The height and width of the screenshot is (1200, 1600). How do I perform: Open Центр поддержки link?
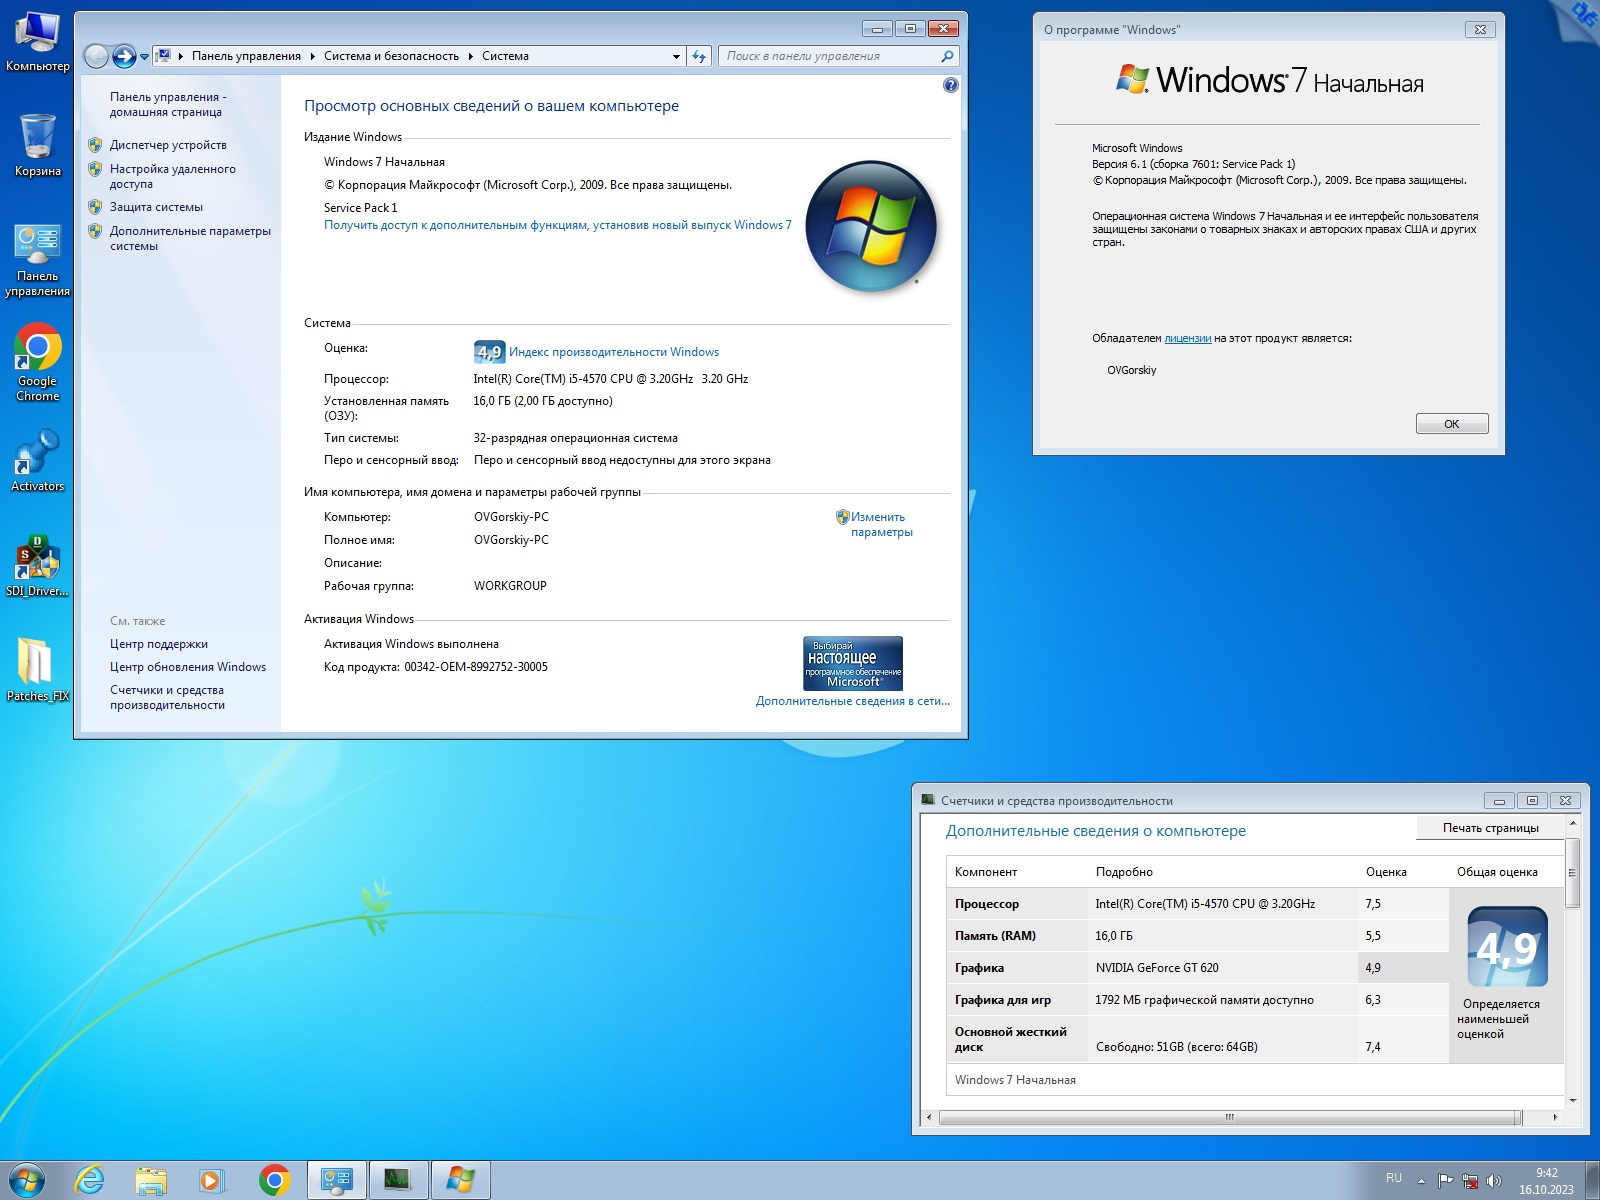tap(159, 644)
